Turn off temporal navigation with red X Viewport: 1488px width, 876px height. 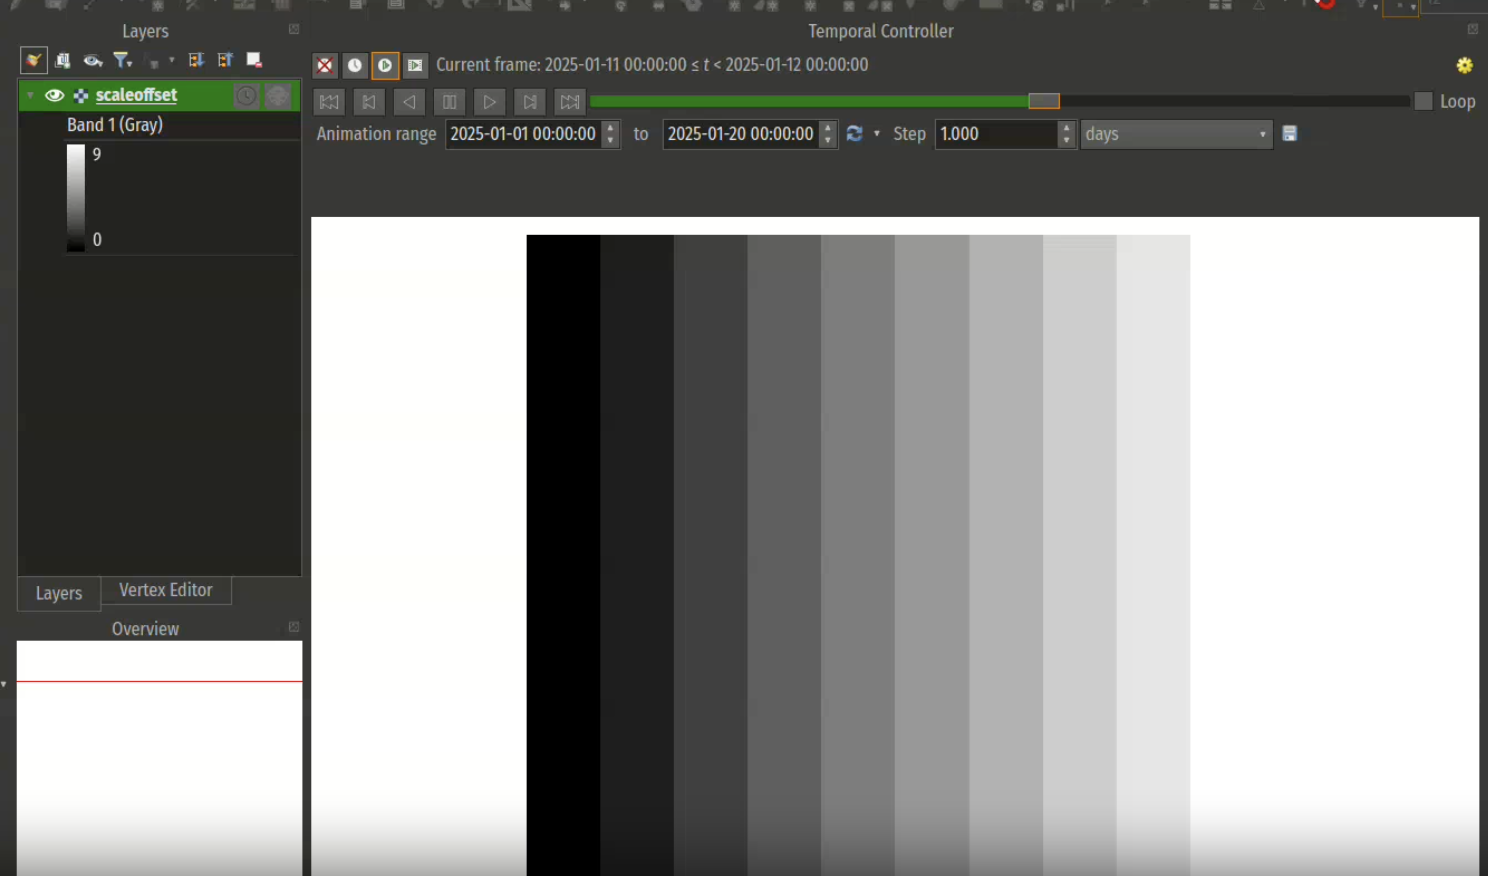click(325, 66)
